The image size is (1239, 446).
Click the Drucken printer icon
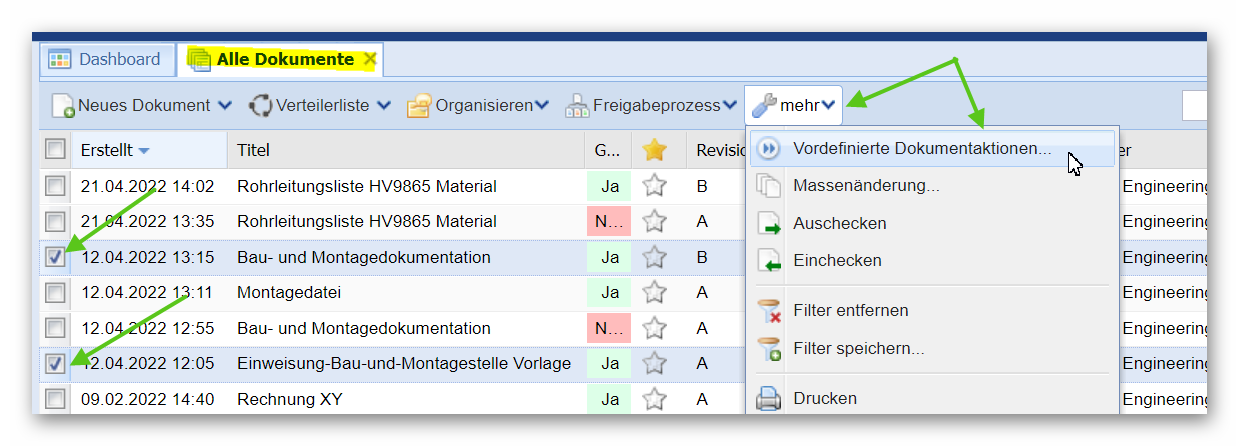point(768,399)
